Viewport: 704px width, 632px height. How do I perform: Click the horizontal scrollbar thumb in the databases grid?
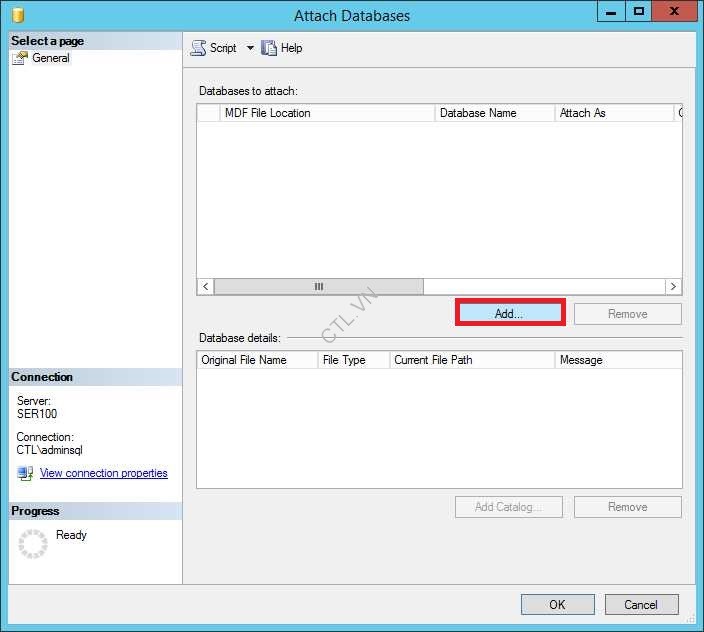(x=318, y=287)
